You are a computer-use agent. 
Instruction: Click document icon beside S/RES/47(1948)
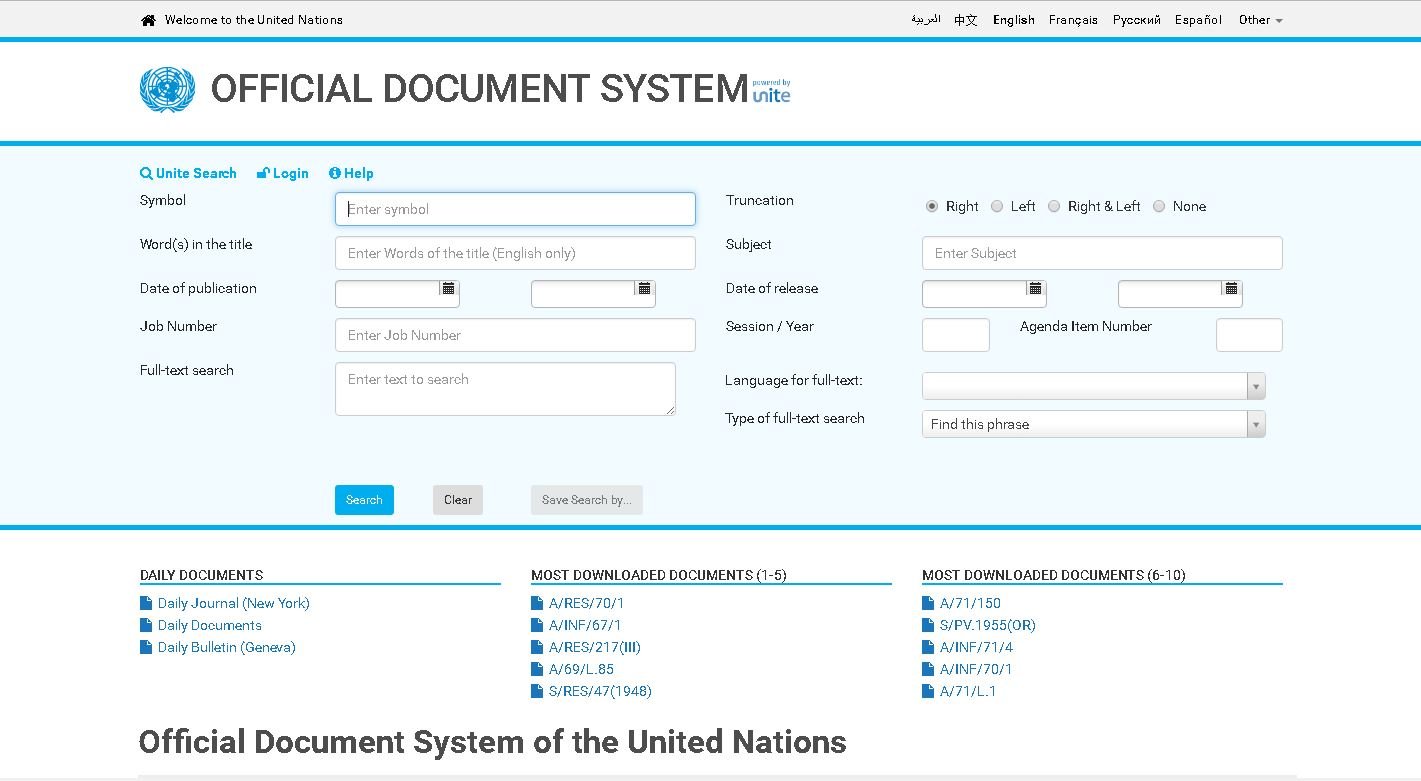point(537,691)
